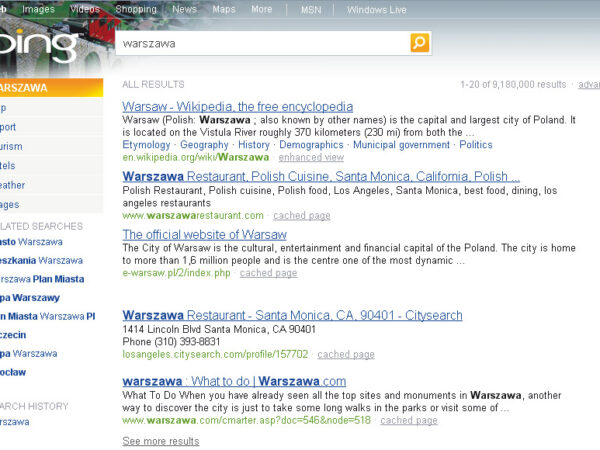The width and height of the screenshot is (600, 450).
Task: Open Warszawa Restaurant Citysearch result
Action: [292, 315]
